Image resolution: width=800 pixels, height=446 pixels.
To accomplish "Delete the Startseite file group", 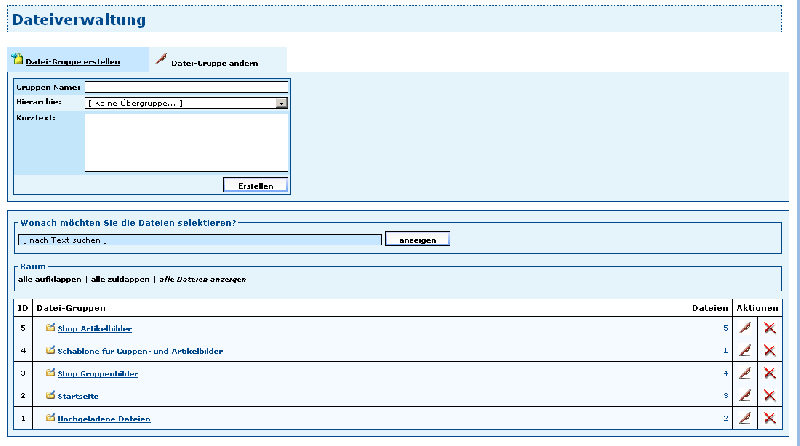I will point(769,395).
